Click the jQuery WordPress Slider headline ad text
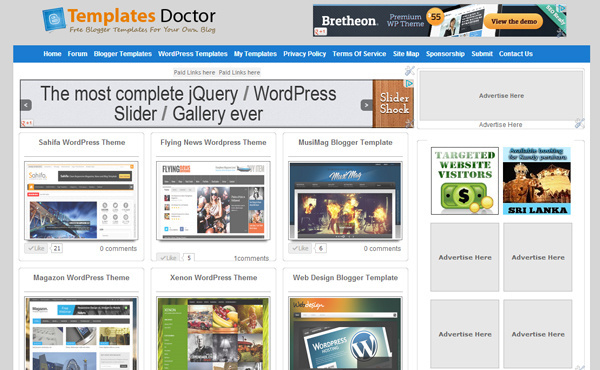This screenshot has height=370, width=600. [188, 104]
